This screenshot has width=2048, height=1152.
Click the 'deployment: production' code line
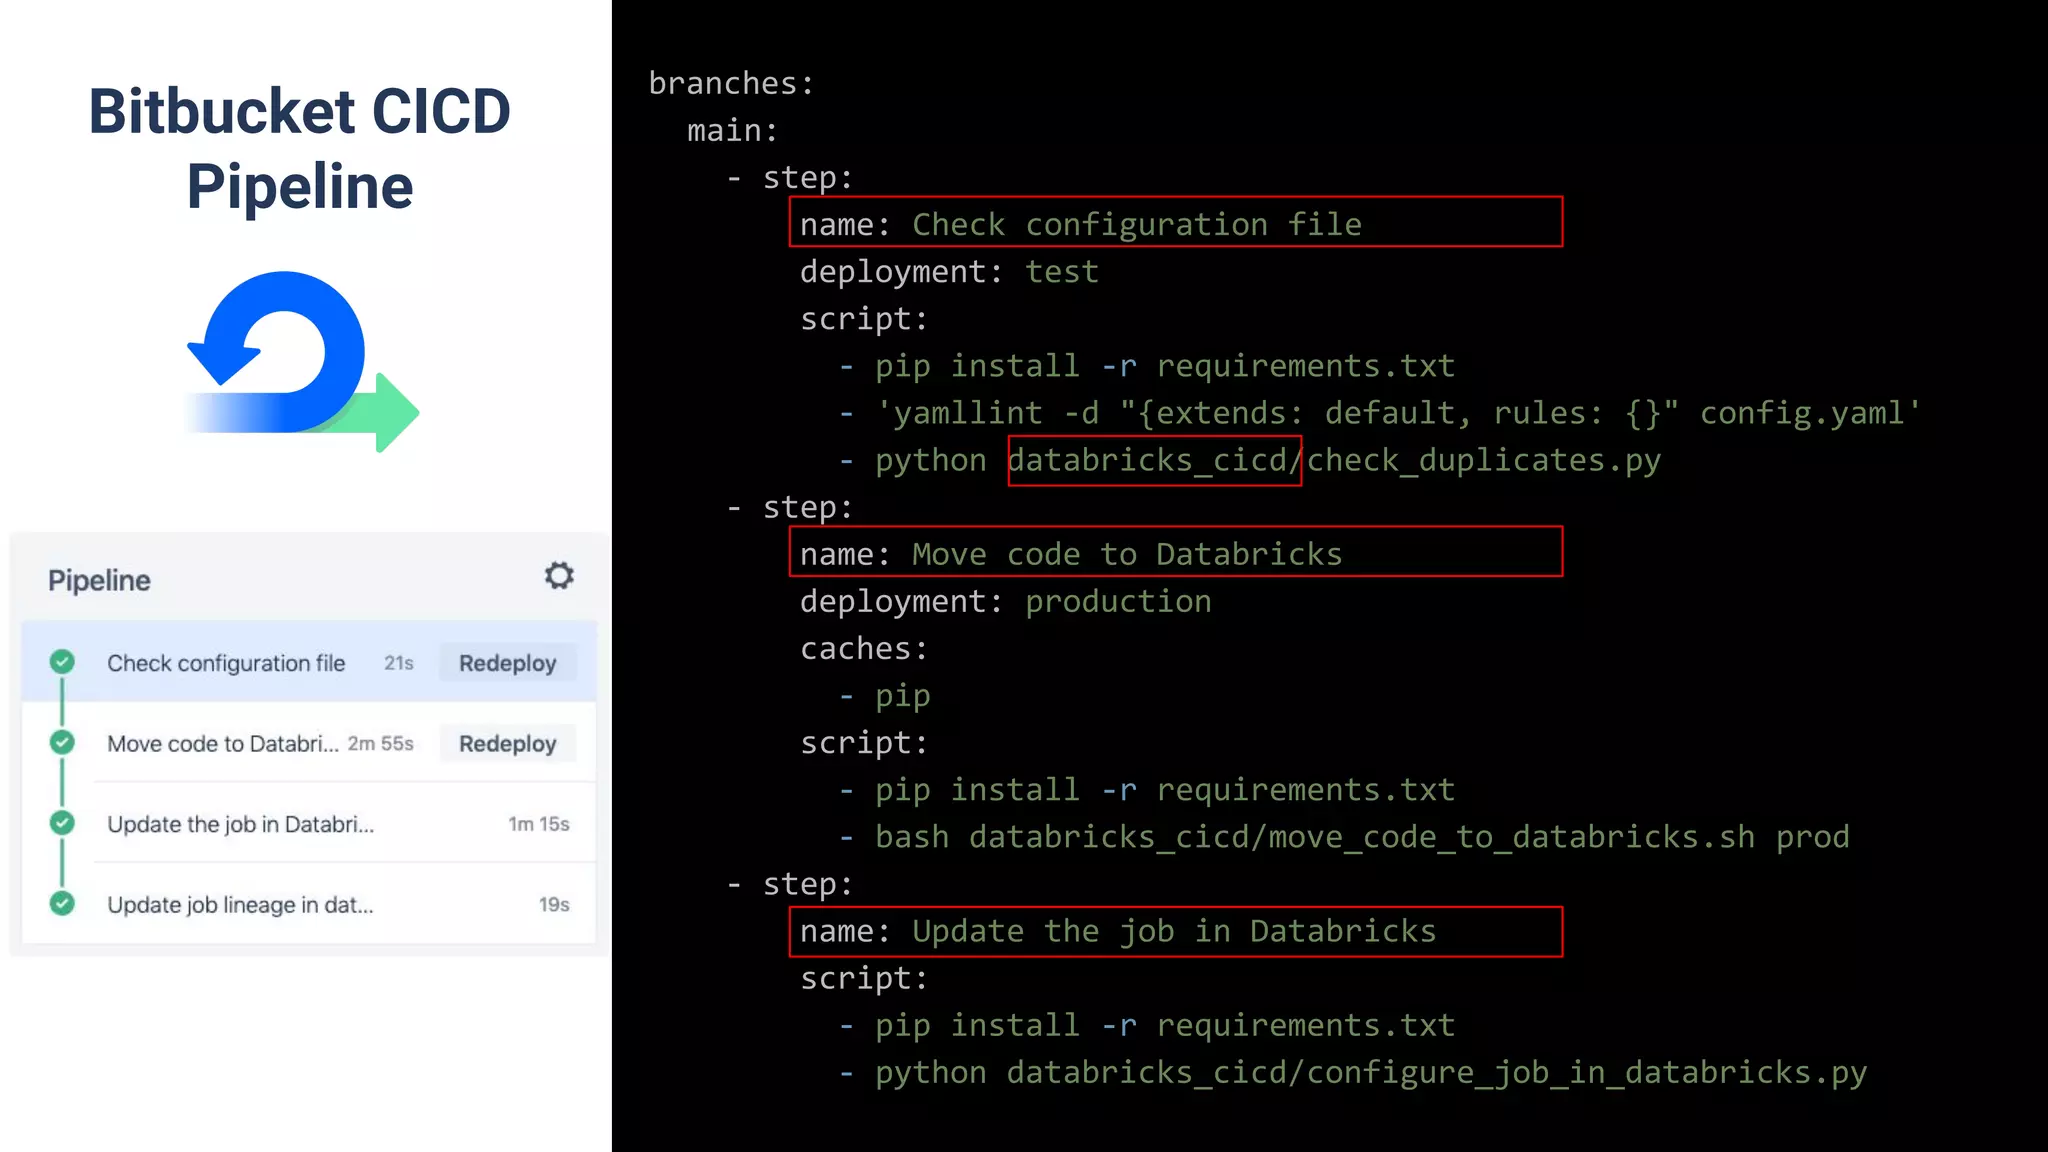1006,601
